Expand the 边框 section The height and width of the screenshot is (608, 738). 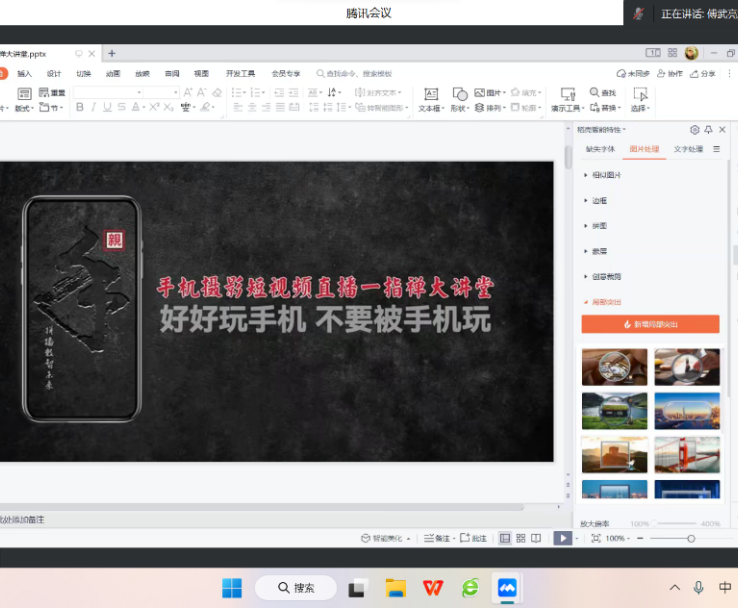[598, 200]
